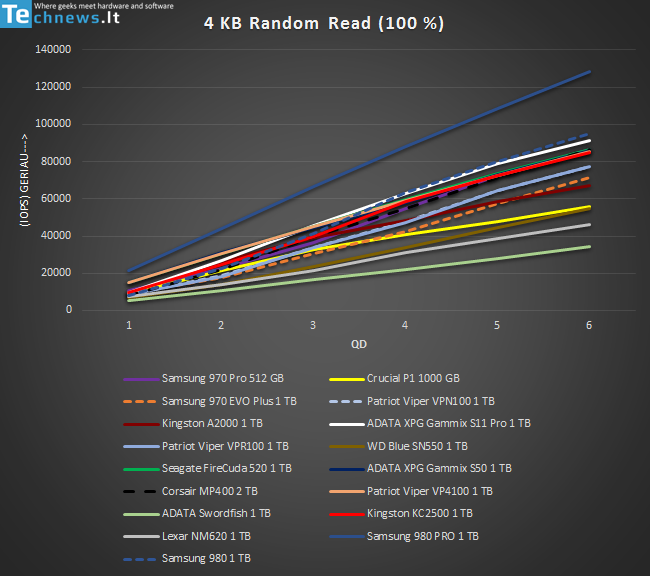Screen dimensions: 650x576
Task: Click the y-axis value 60000
Action: (x=56, y=198)
